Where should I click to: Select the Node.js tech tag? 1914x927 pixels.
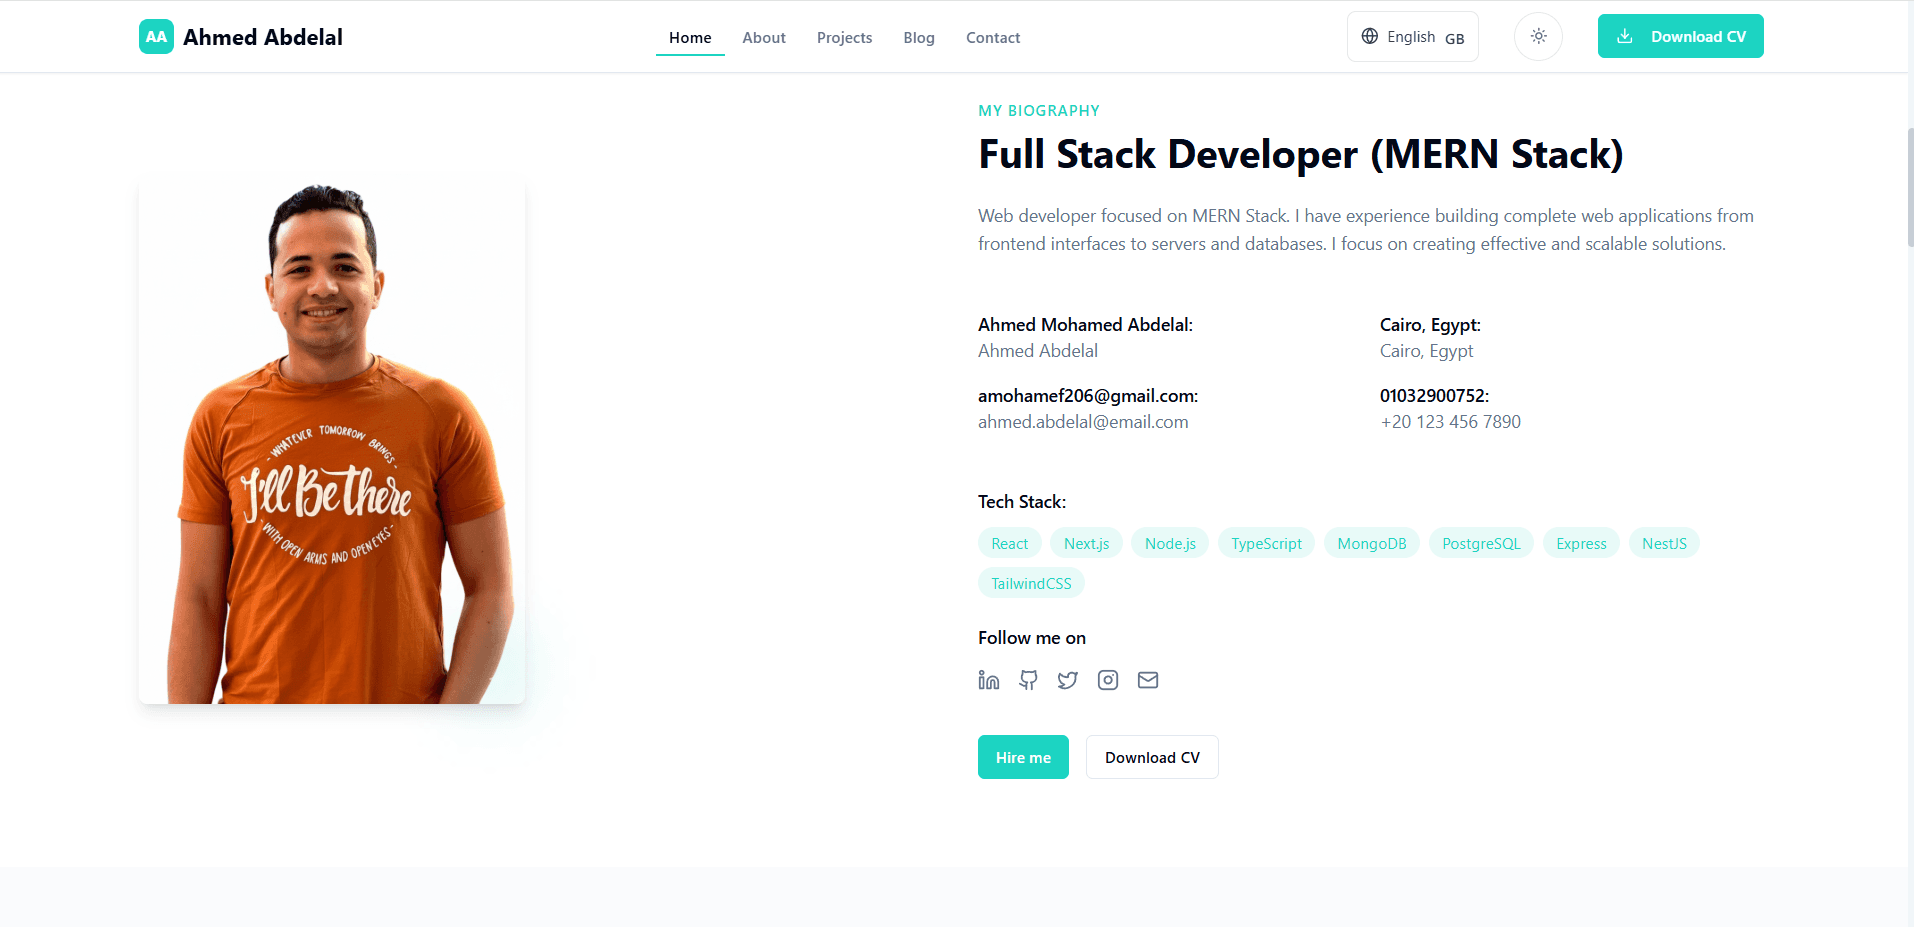coord(1170,543)
